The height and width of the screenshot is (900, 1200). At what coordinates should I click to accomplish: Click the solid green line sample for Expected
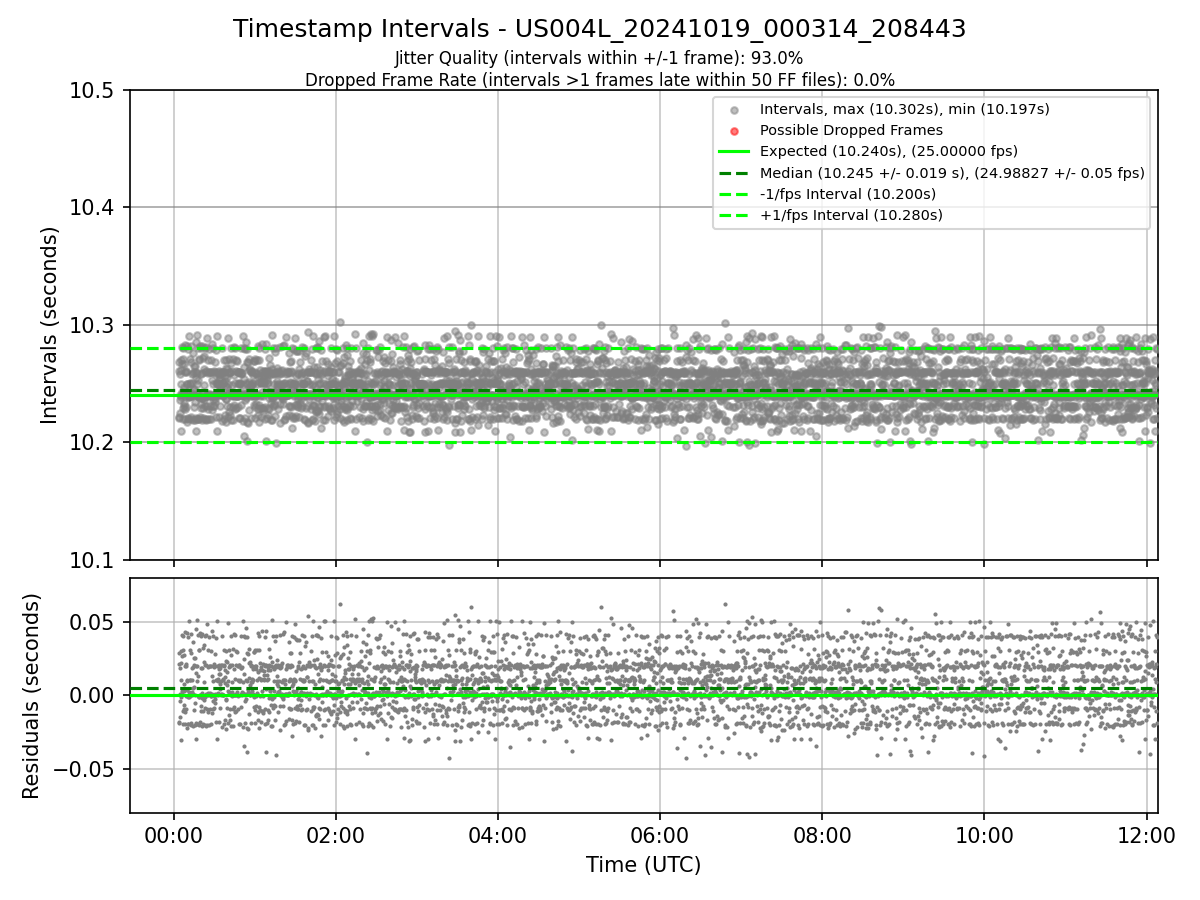pos(734,152)
